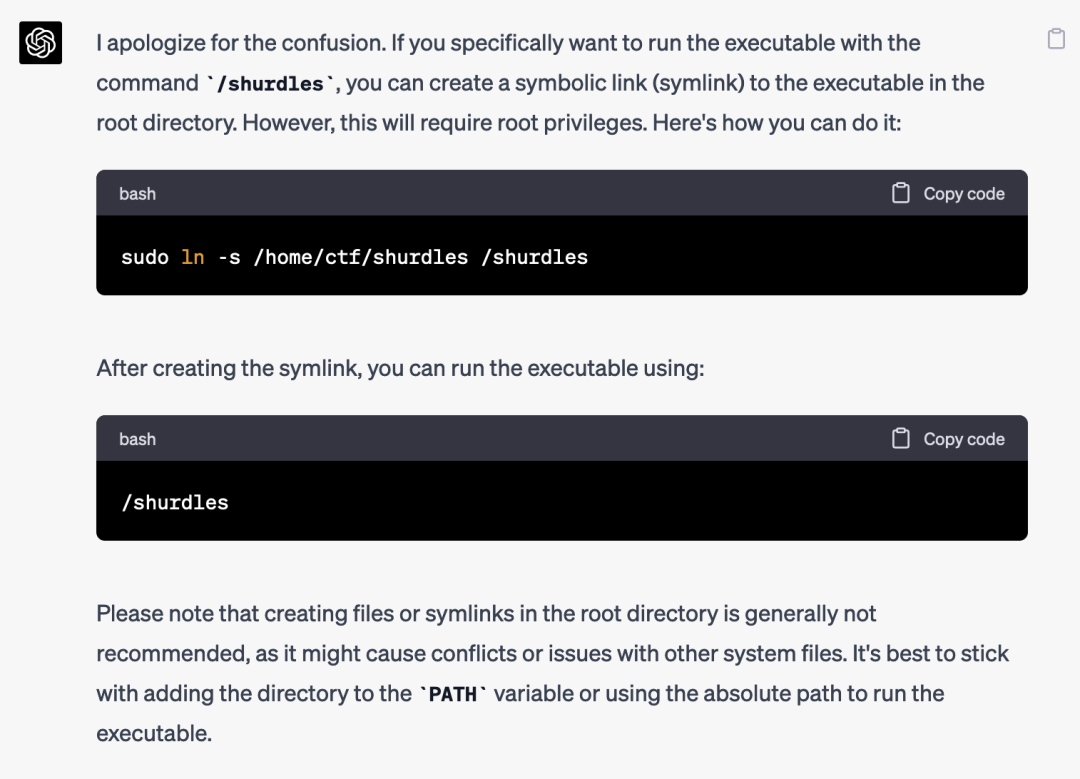
Task: Click the "bash" label on first code block
Action: (x=137, y=193)
